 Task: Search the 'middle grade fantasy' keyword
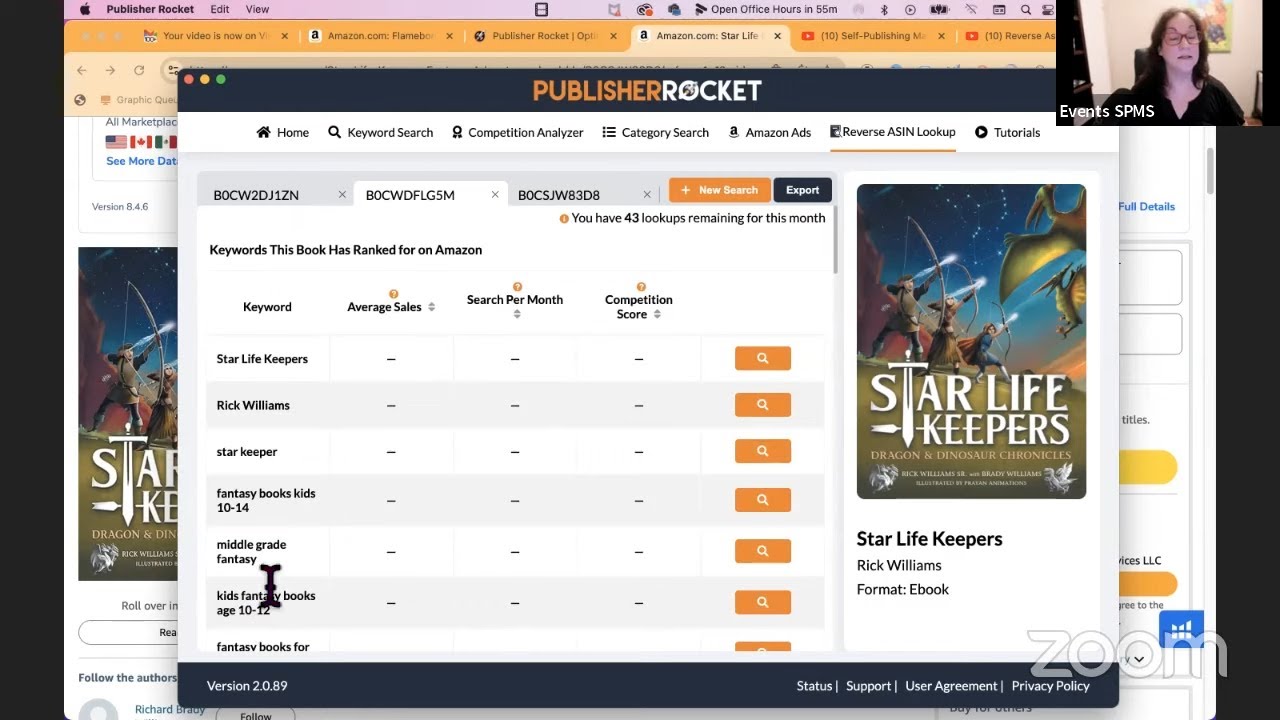point(763,551)
